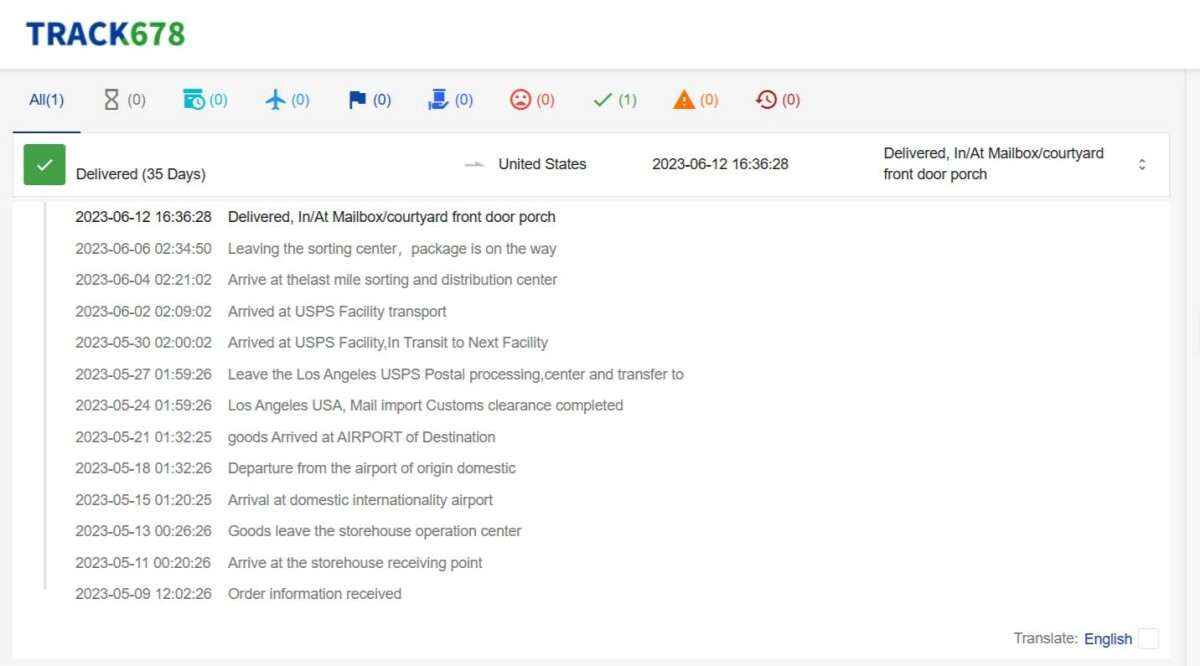Filter by red sad face status
The height and width of the screenshot is (666, 1200).
(x=520, y=100)
